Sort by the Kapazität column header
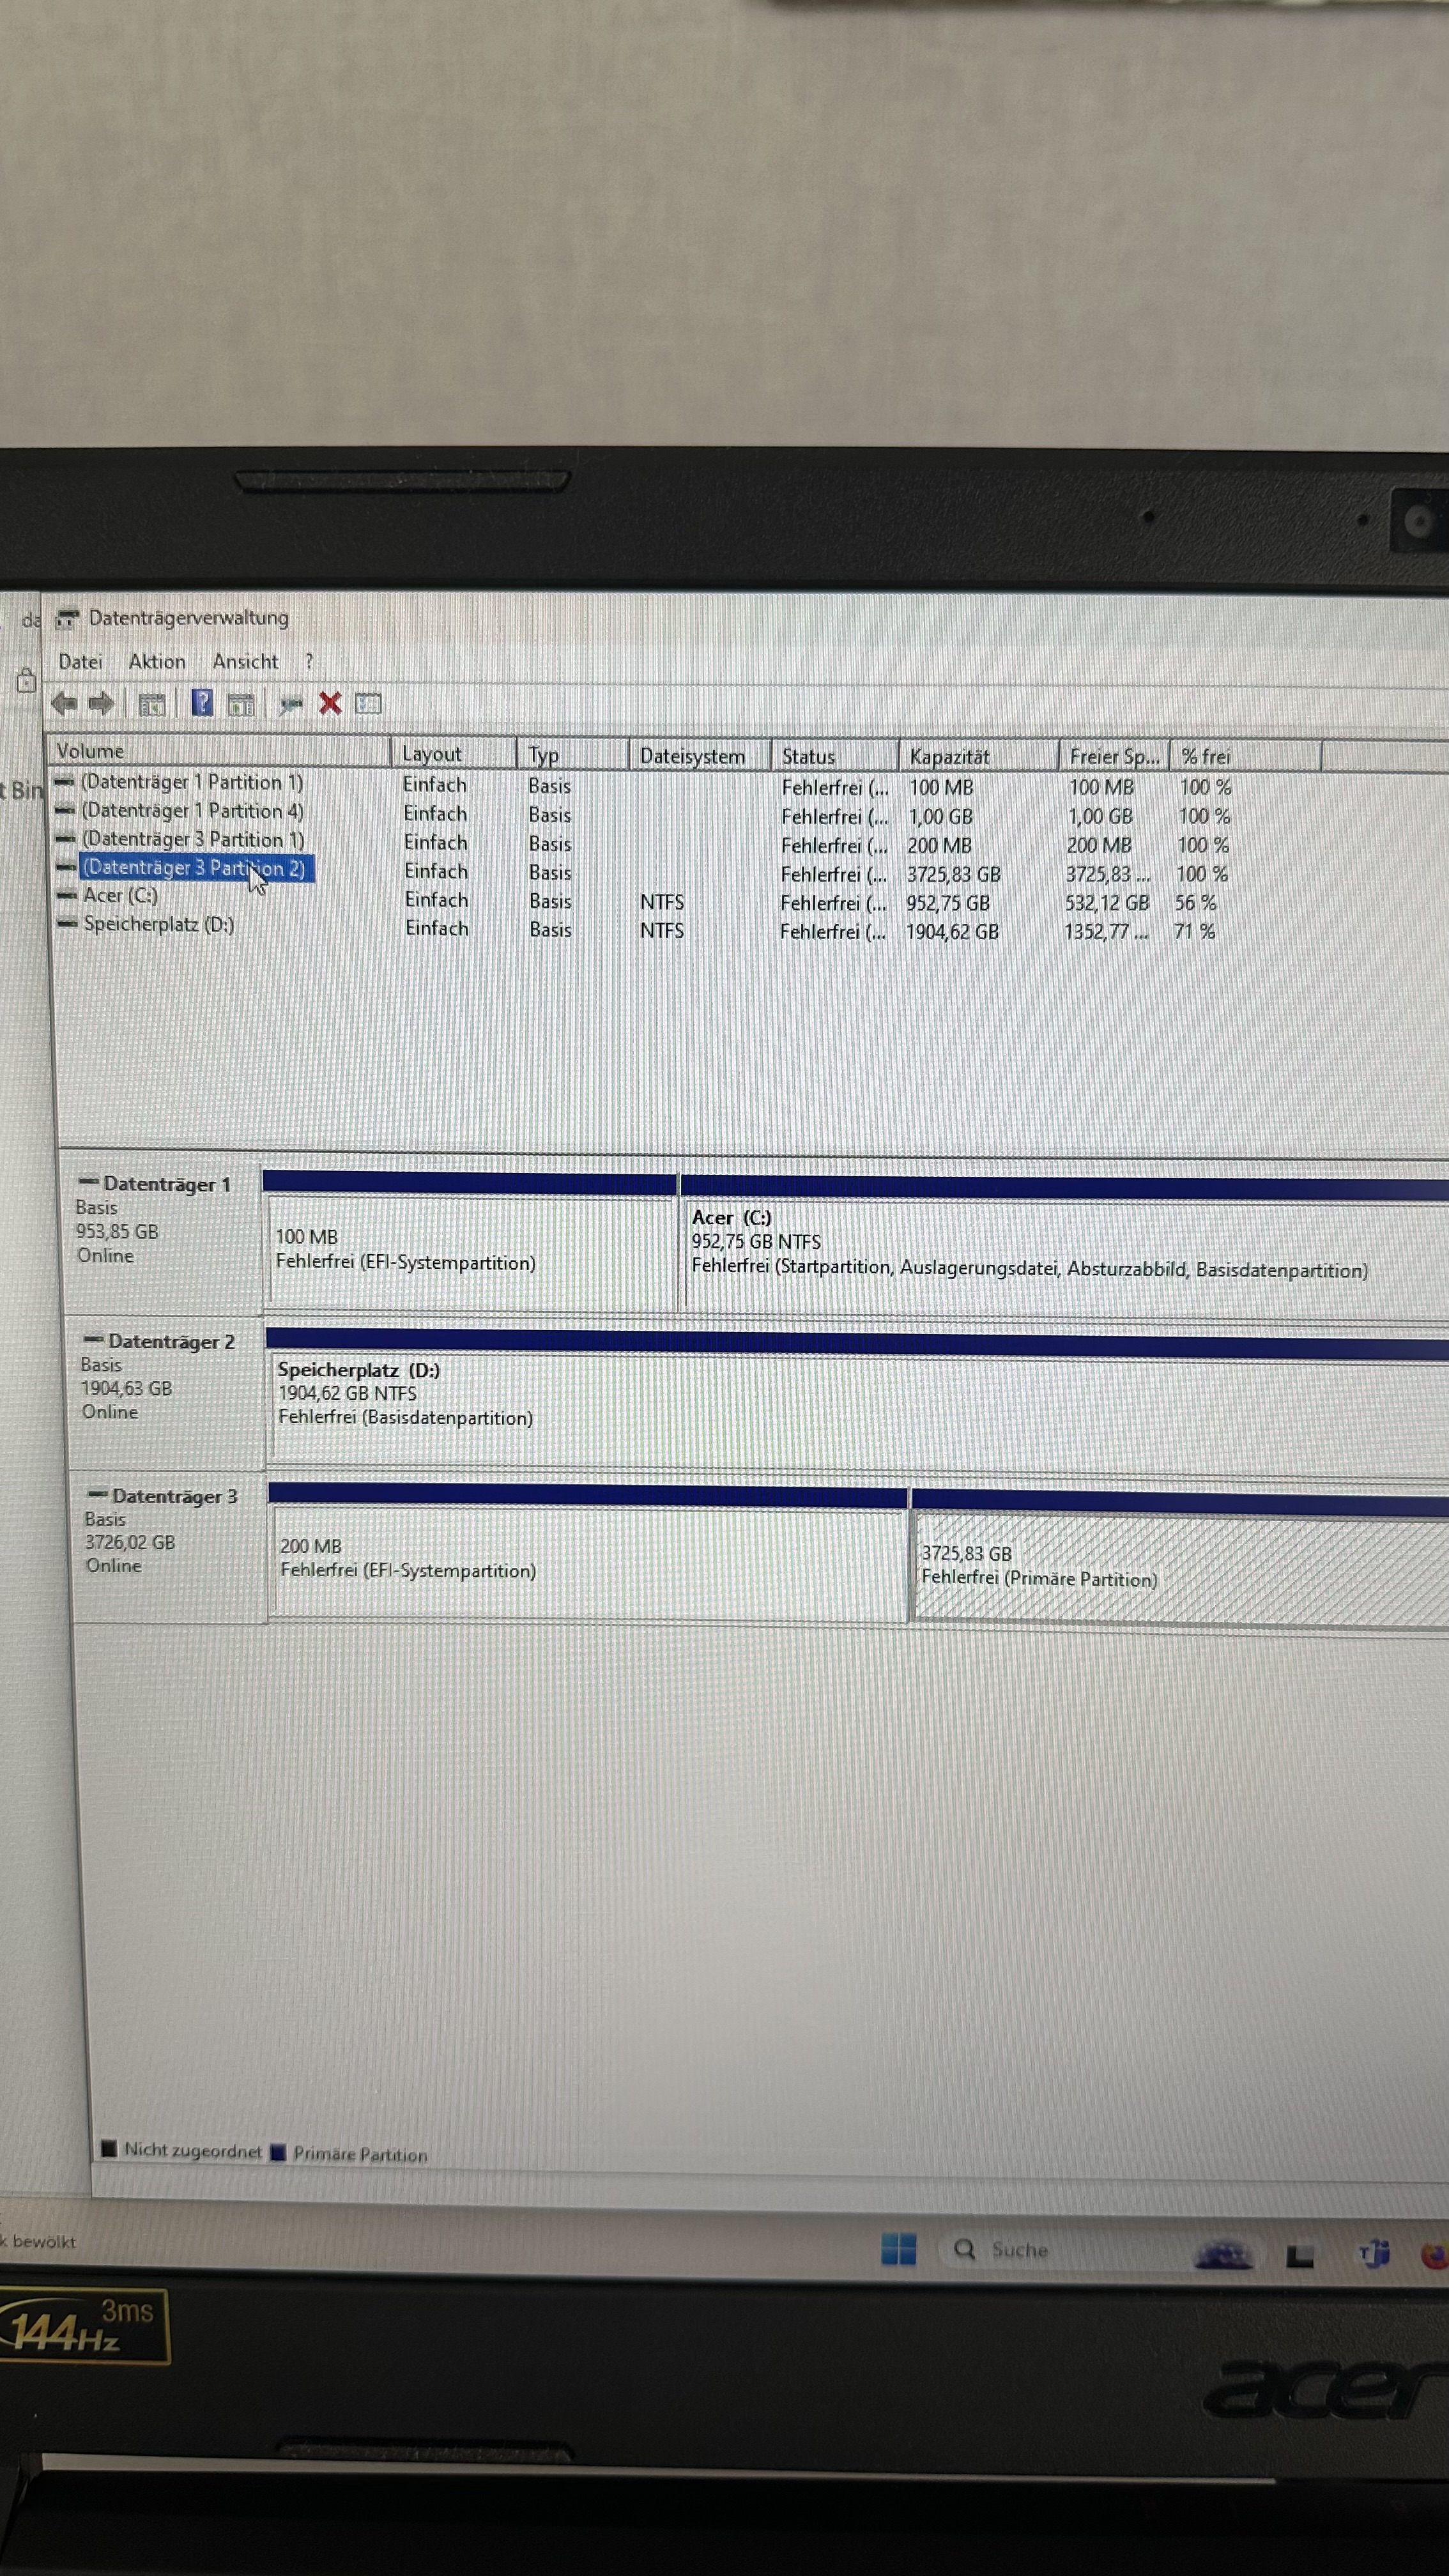The image size is (1449, 2576). point(950,757)
